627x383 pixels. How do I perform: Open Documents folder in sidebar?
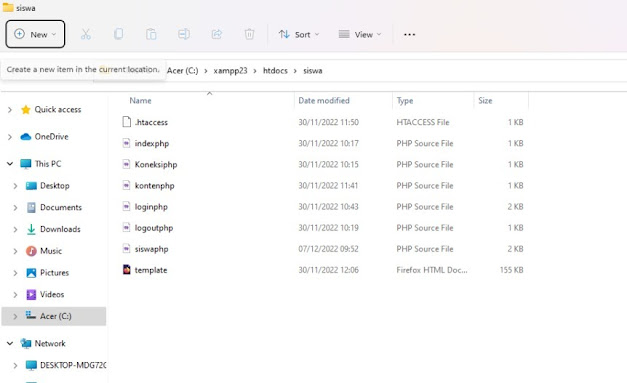61,207
